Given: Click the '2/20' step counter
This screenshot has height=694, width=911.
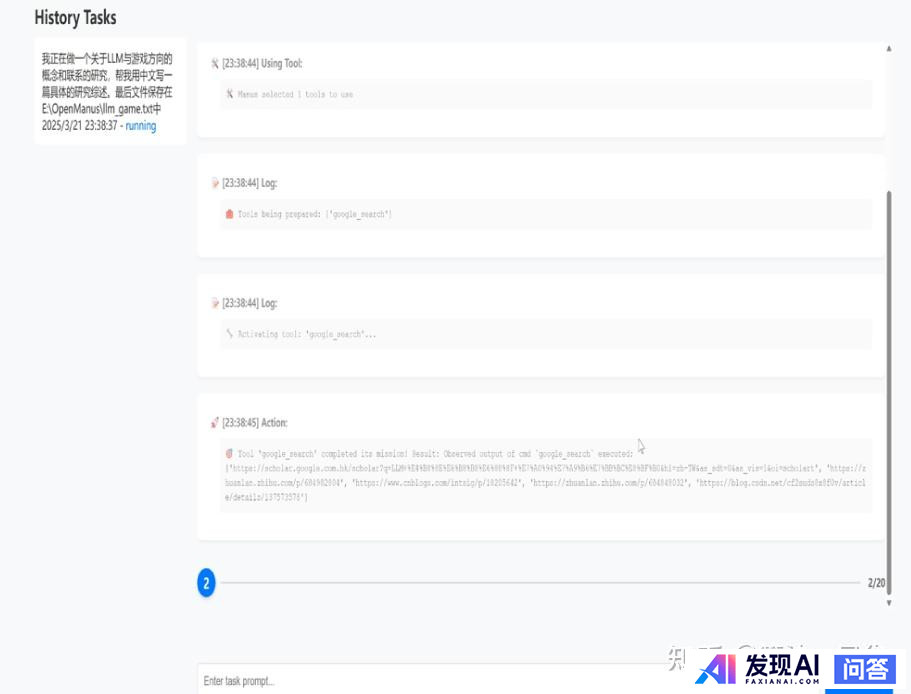Looking at the screenshot, I should pos(876,582).
